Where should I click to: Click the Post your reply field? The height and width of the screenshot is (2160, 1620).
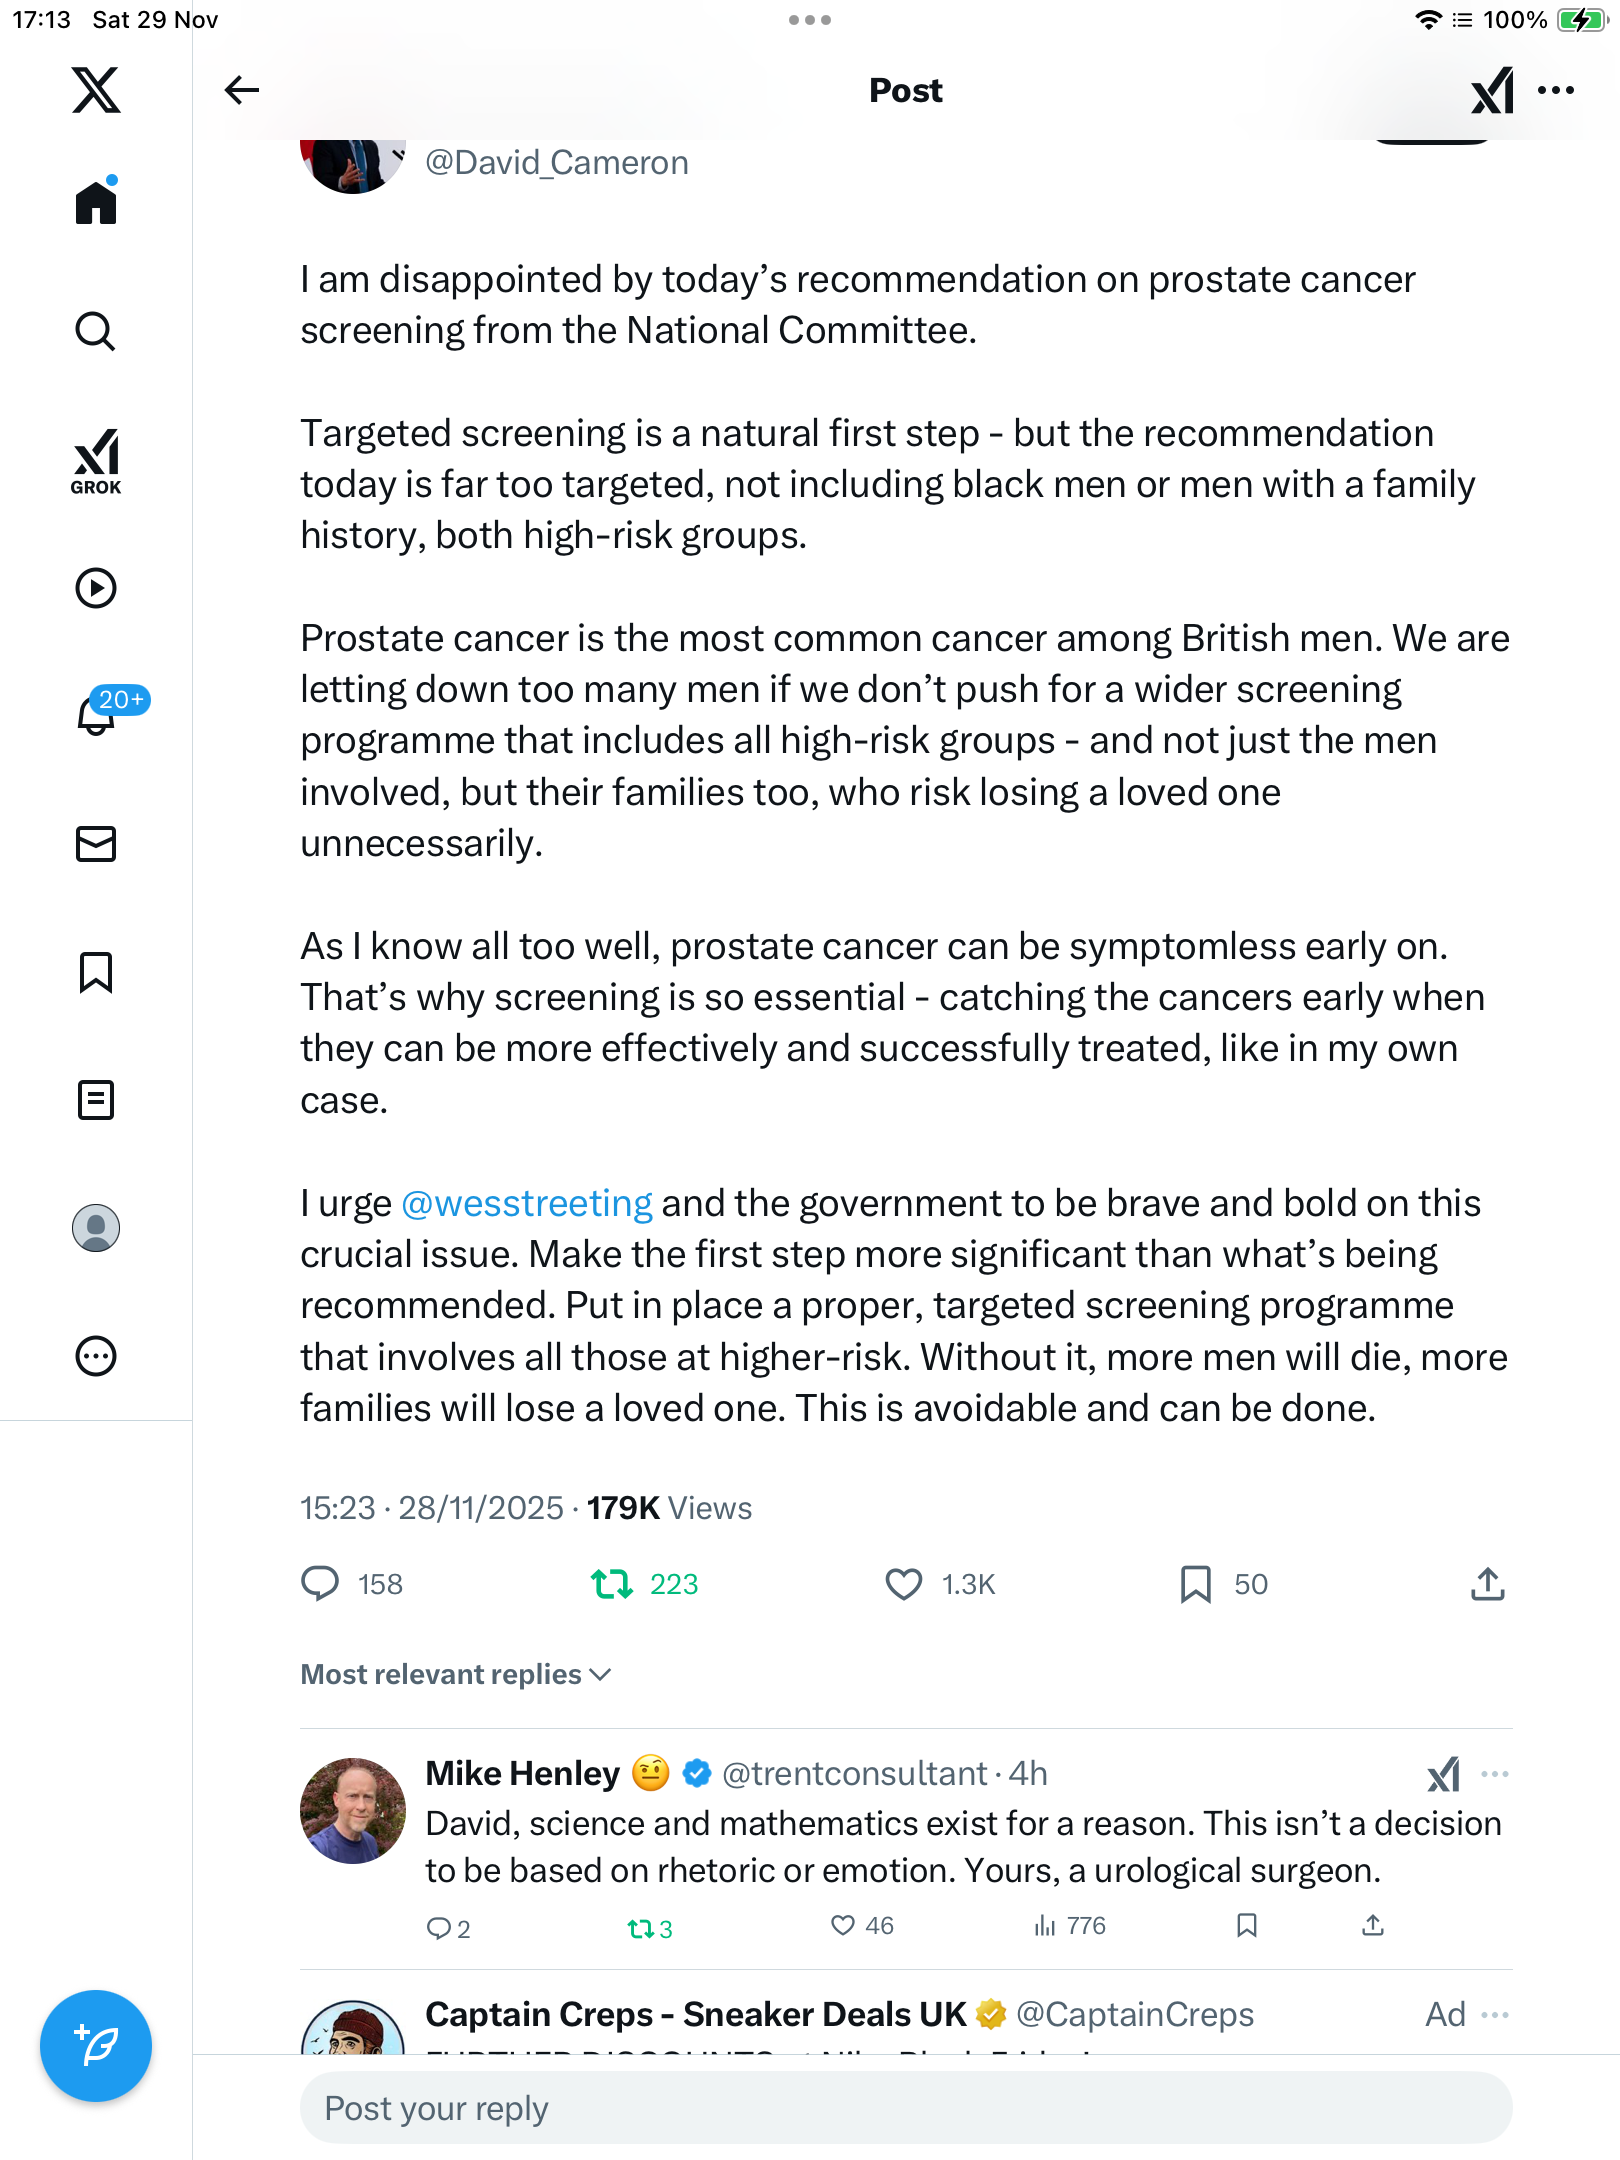click(905, 2108)
